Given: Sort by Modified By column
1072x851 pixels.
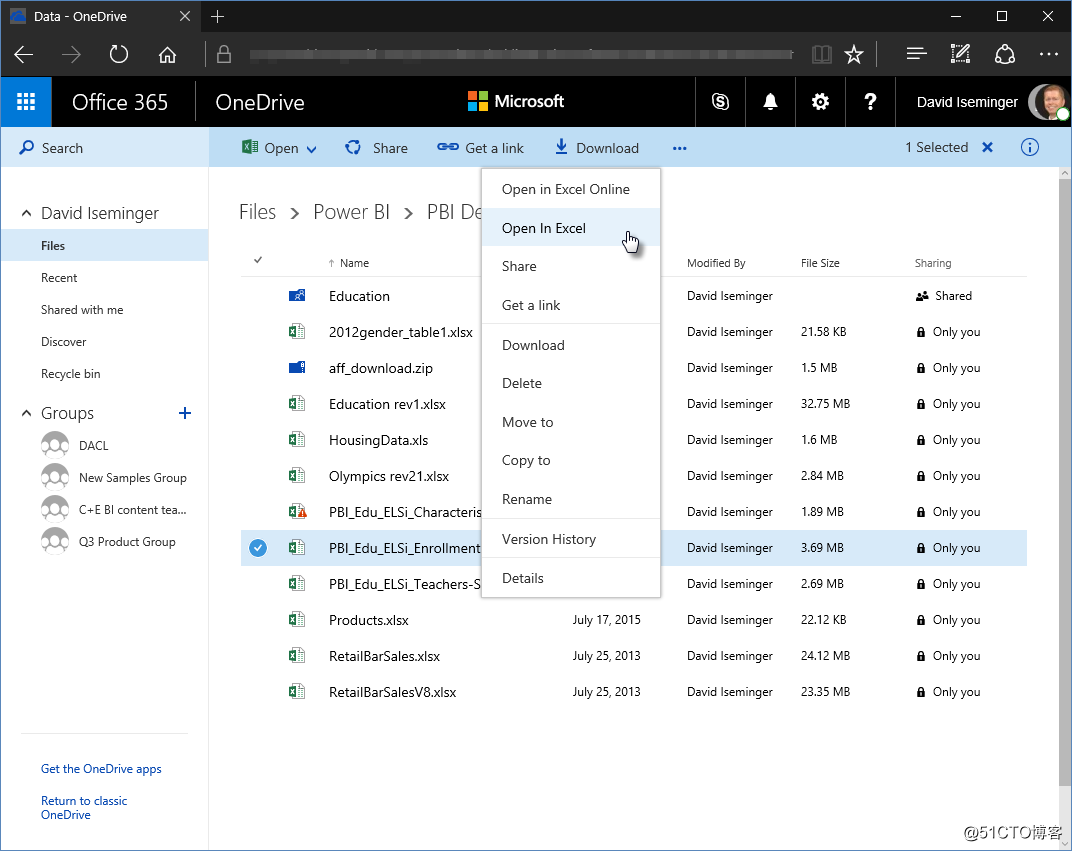Looking at the screenshot, I should click(x=716, y=263).
